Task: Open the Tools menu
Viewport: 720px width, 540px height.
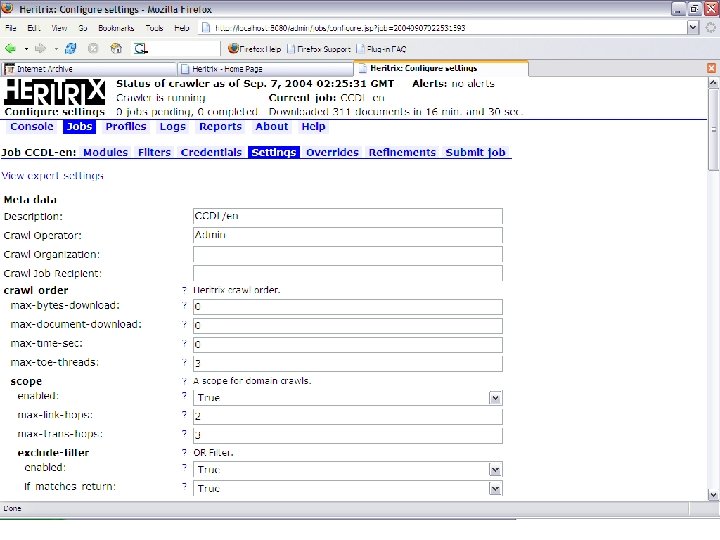Action: click(x=154, y=28)
